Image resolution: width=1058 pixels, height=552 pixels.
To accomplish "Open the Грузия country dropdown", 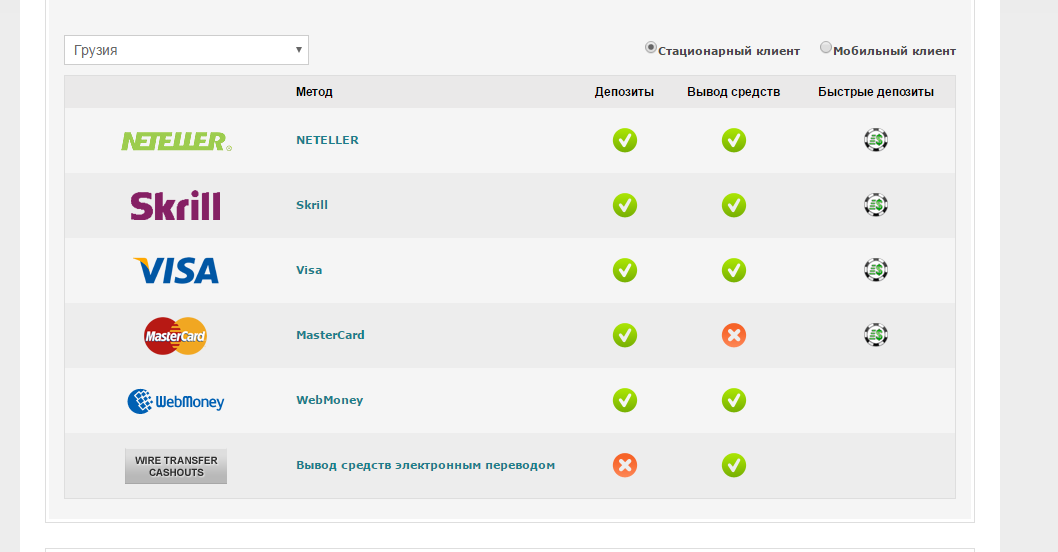I will click(x=186, y=50).
